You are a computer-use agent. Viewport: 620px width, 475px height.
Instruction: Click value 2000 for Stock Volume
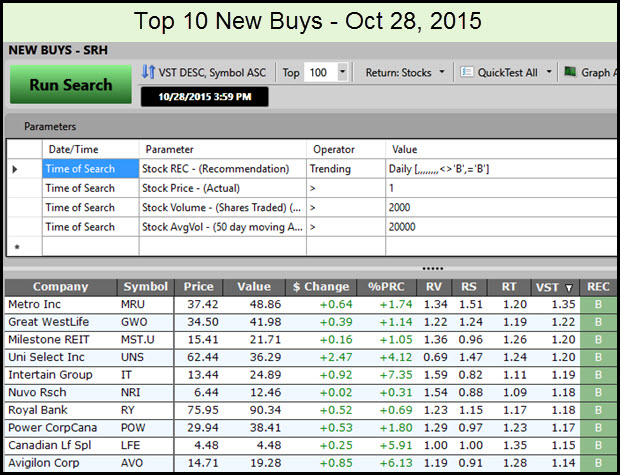pos(501,208)
